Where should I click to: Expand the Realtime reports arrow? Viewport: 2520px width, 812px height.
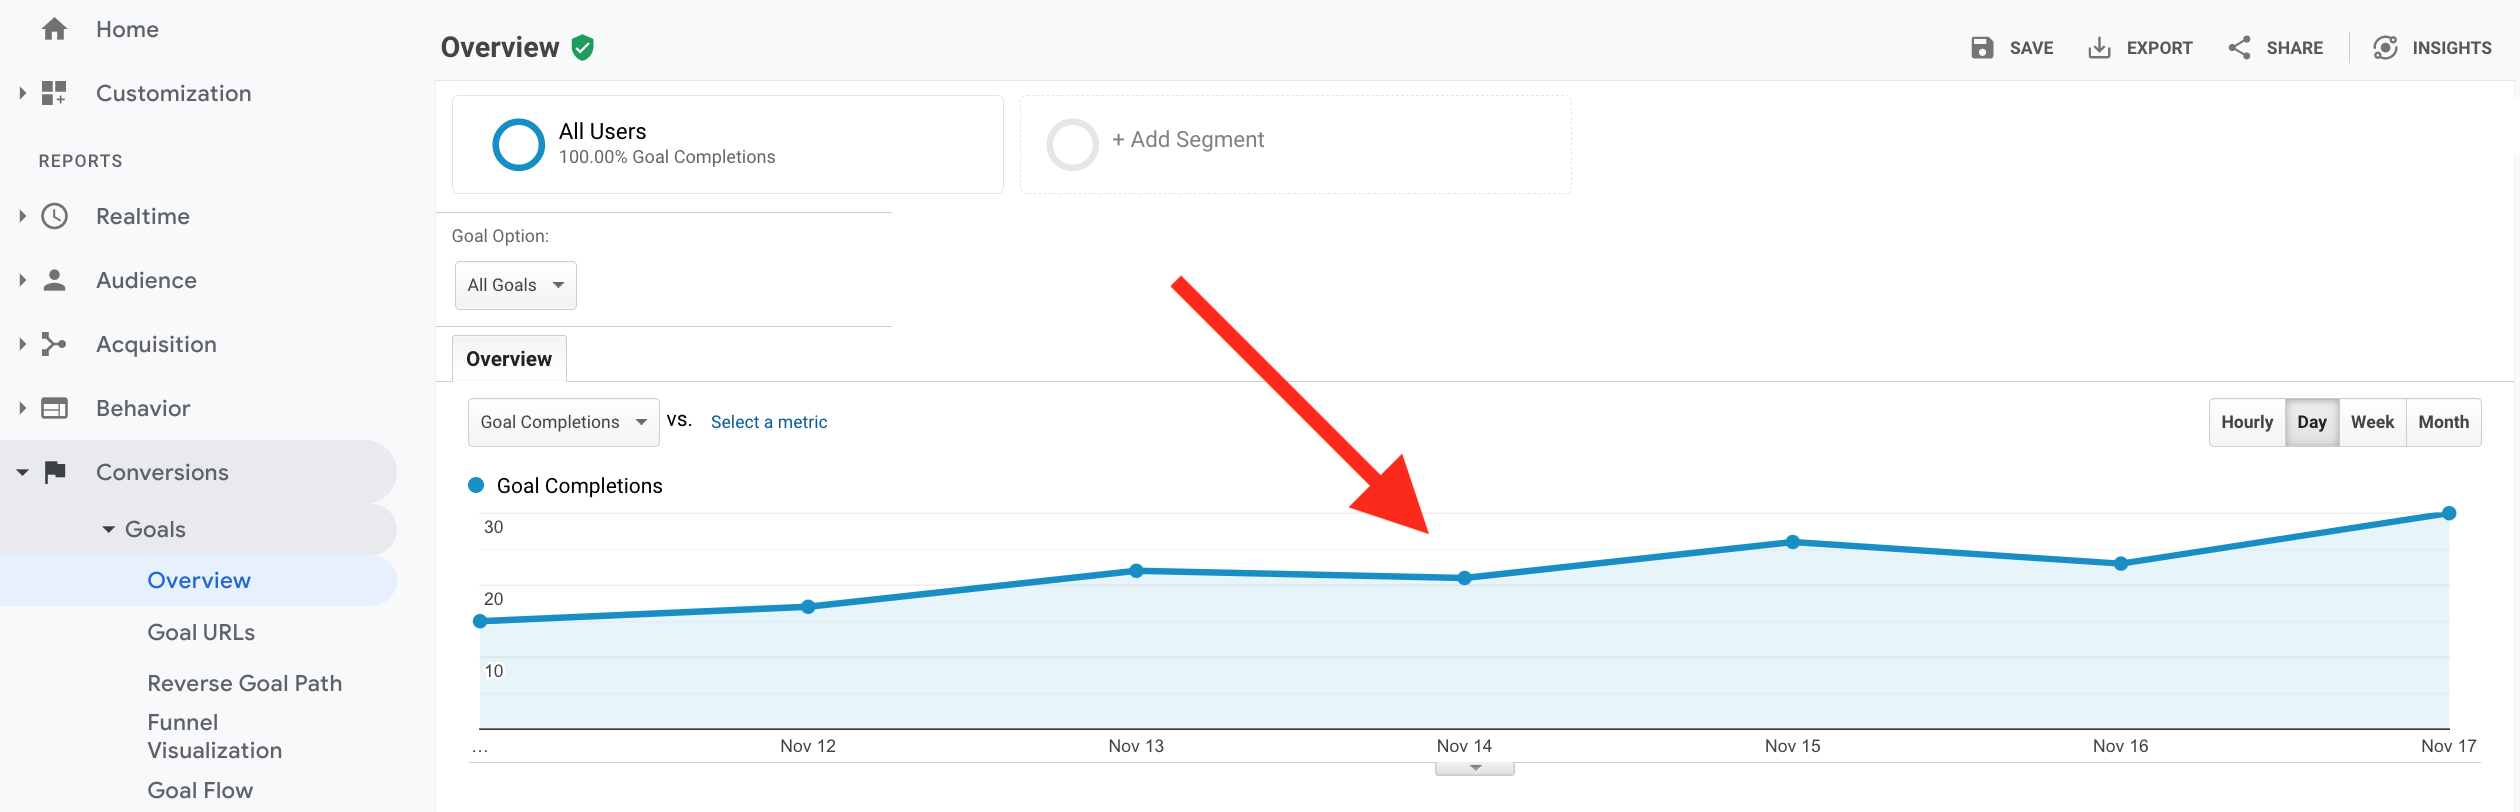point(22,216)
